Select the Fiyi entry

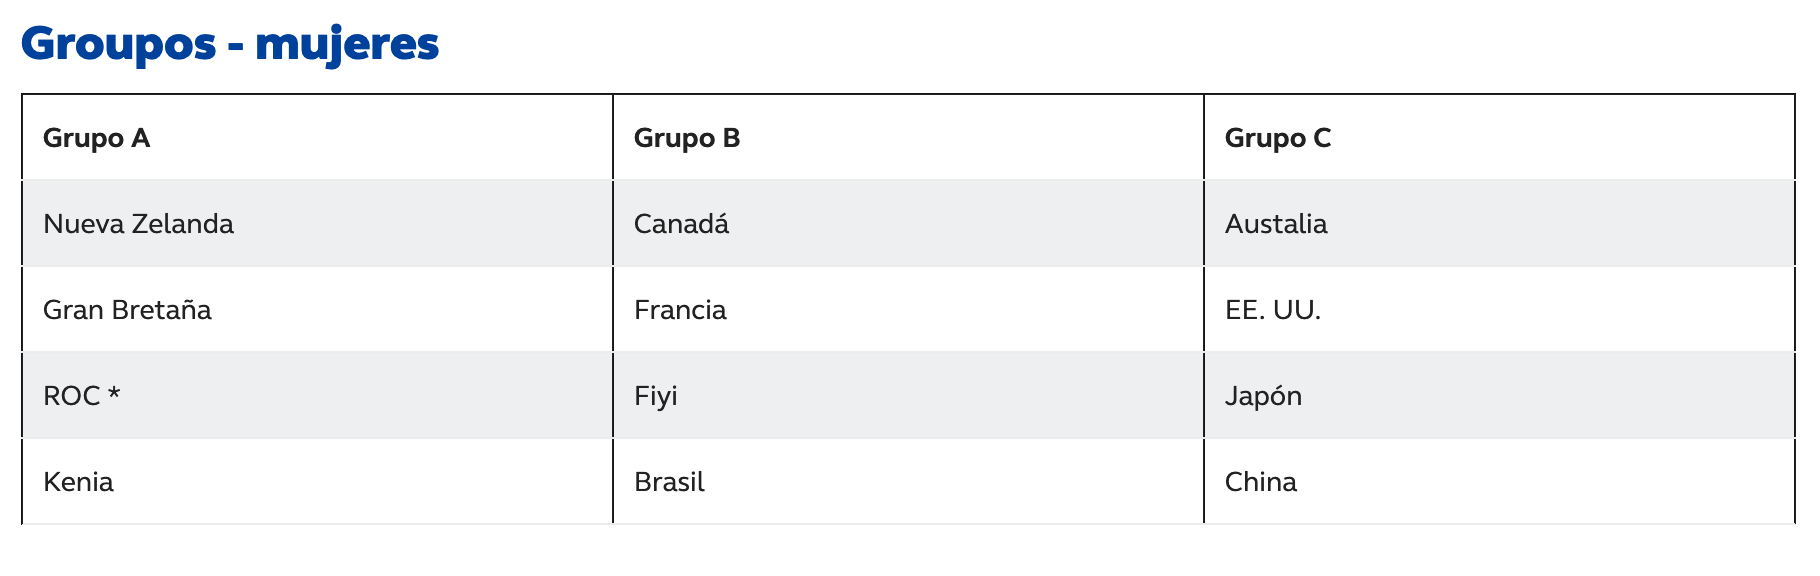[x=655, y=396]
